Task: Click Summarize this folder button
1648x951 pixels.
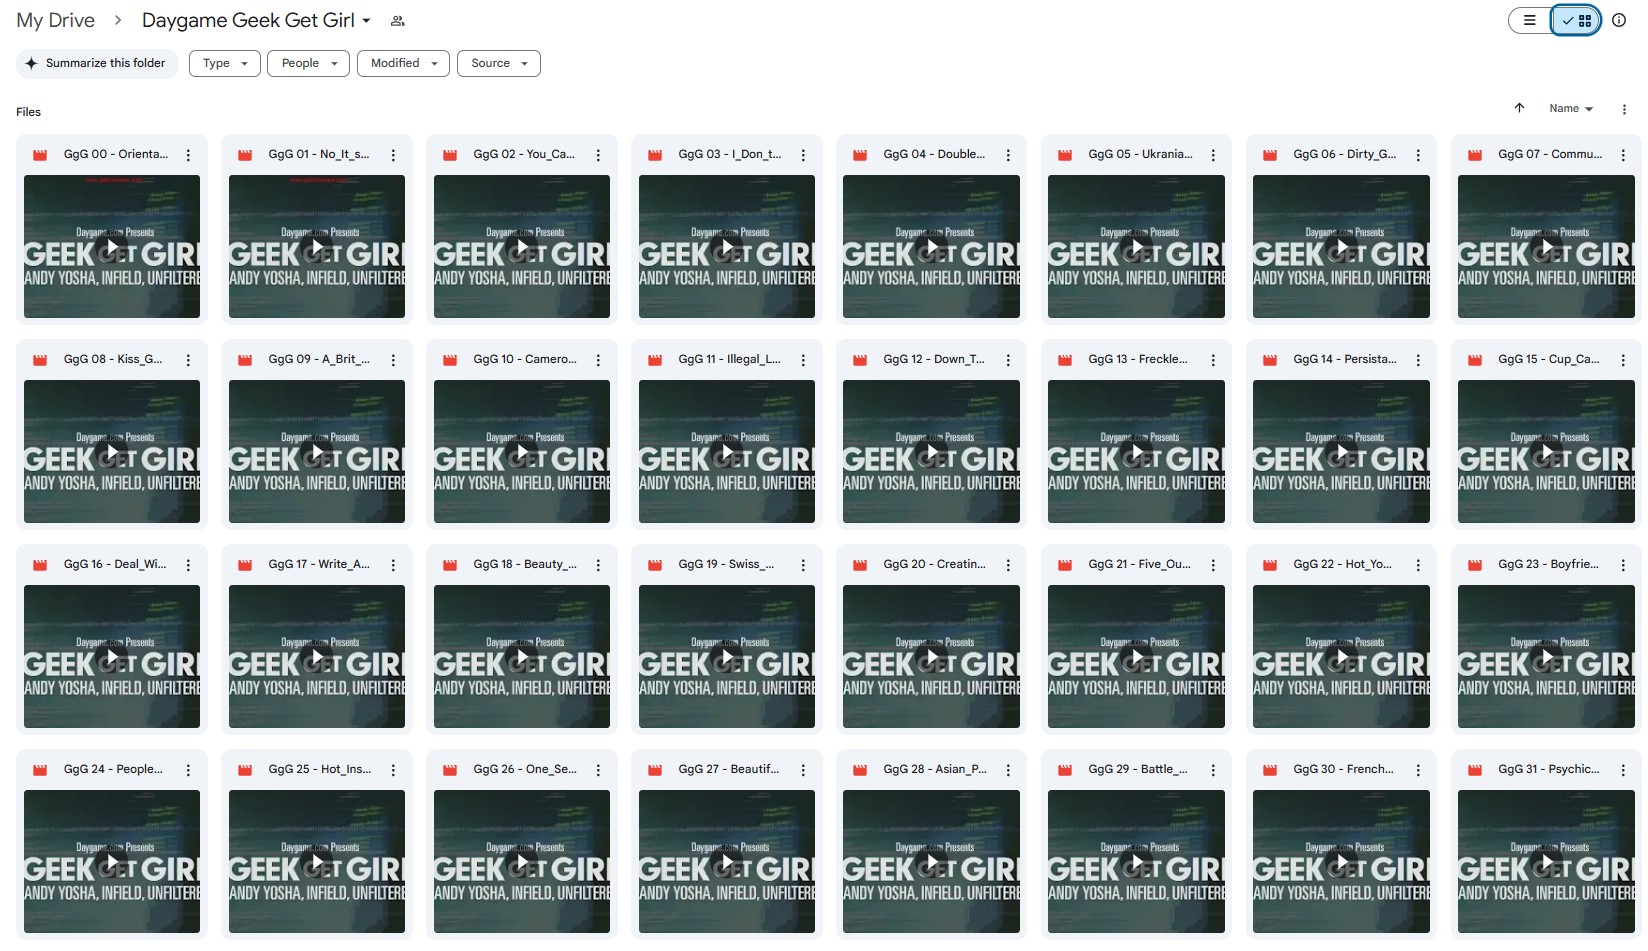Action: tap(97, 63)
